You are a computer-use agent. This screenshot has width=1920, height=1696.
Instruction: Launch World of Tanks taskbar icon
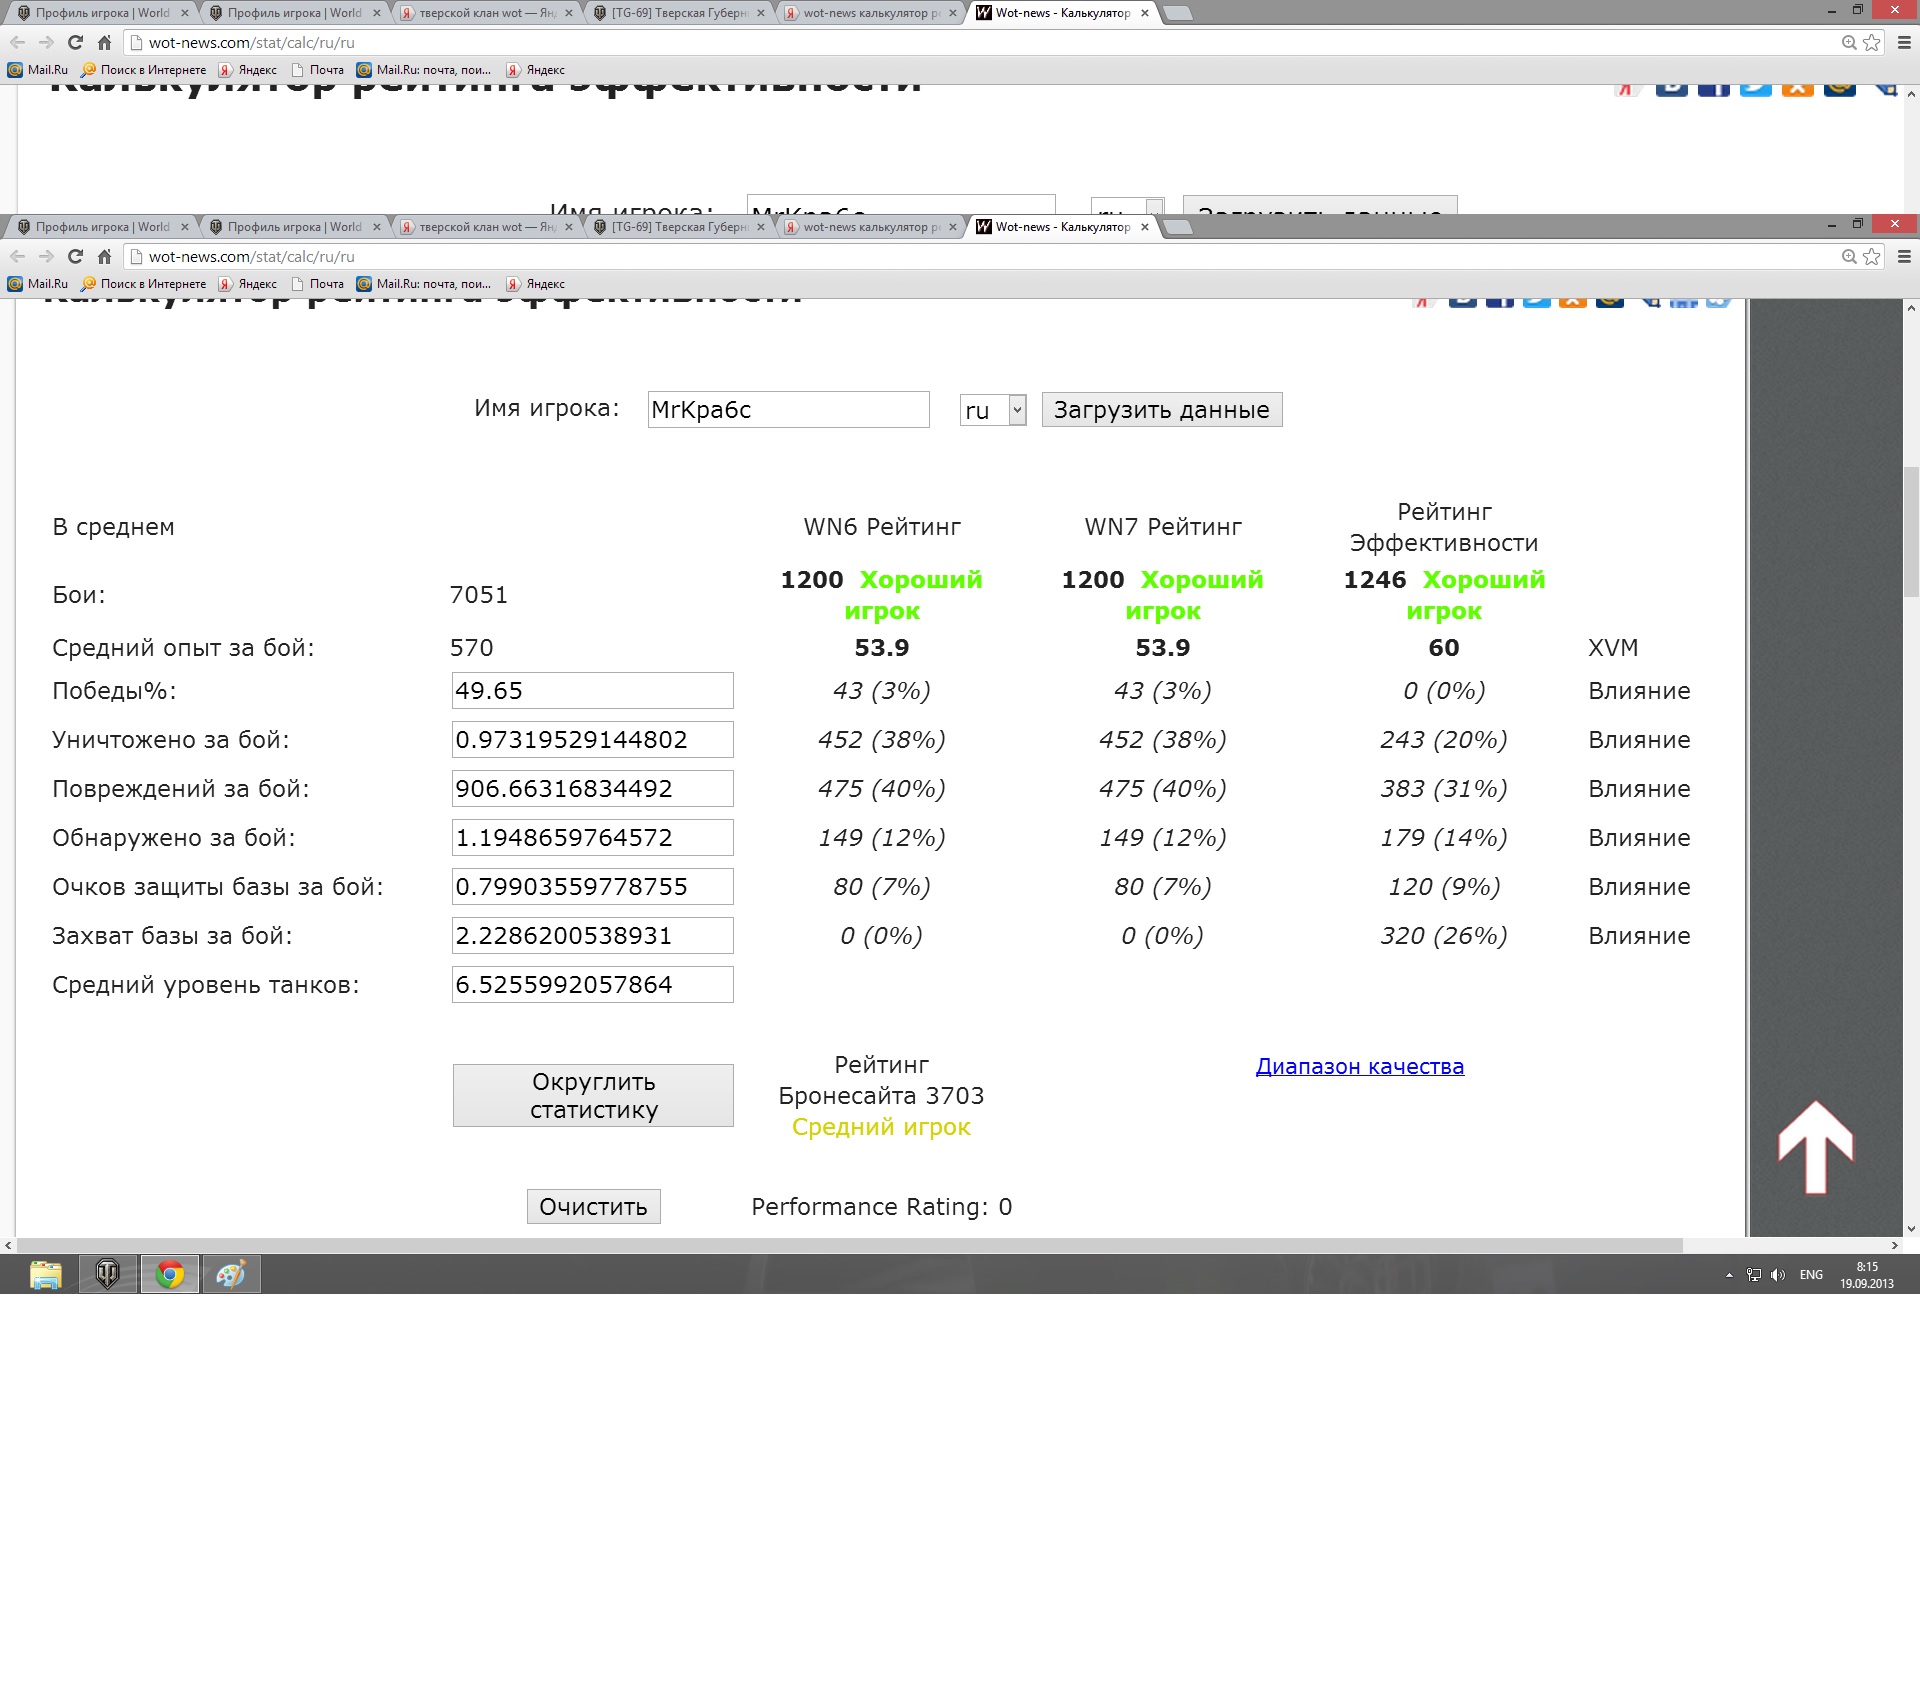click(108, 1274)
